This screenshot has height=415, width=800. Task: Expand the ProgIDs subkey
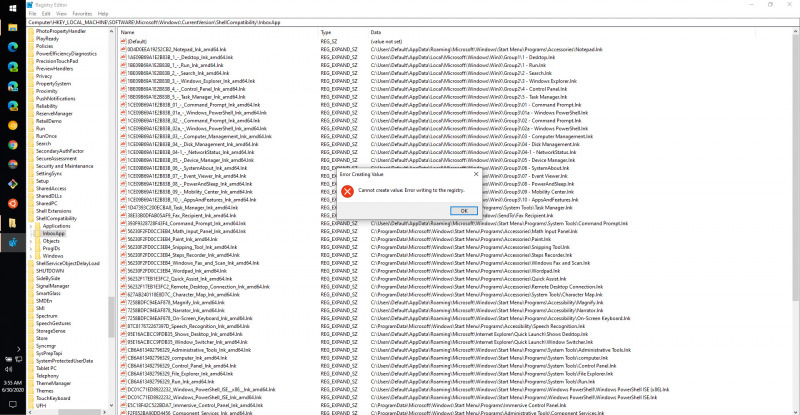31,249
